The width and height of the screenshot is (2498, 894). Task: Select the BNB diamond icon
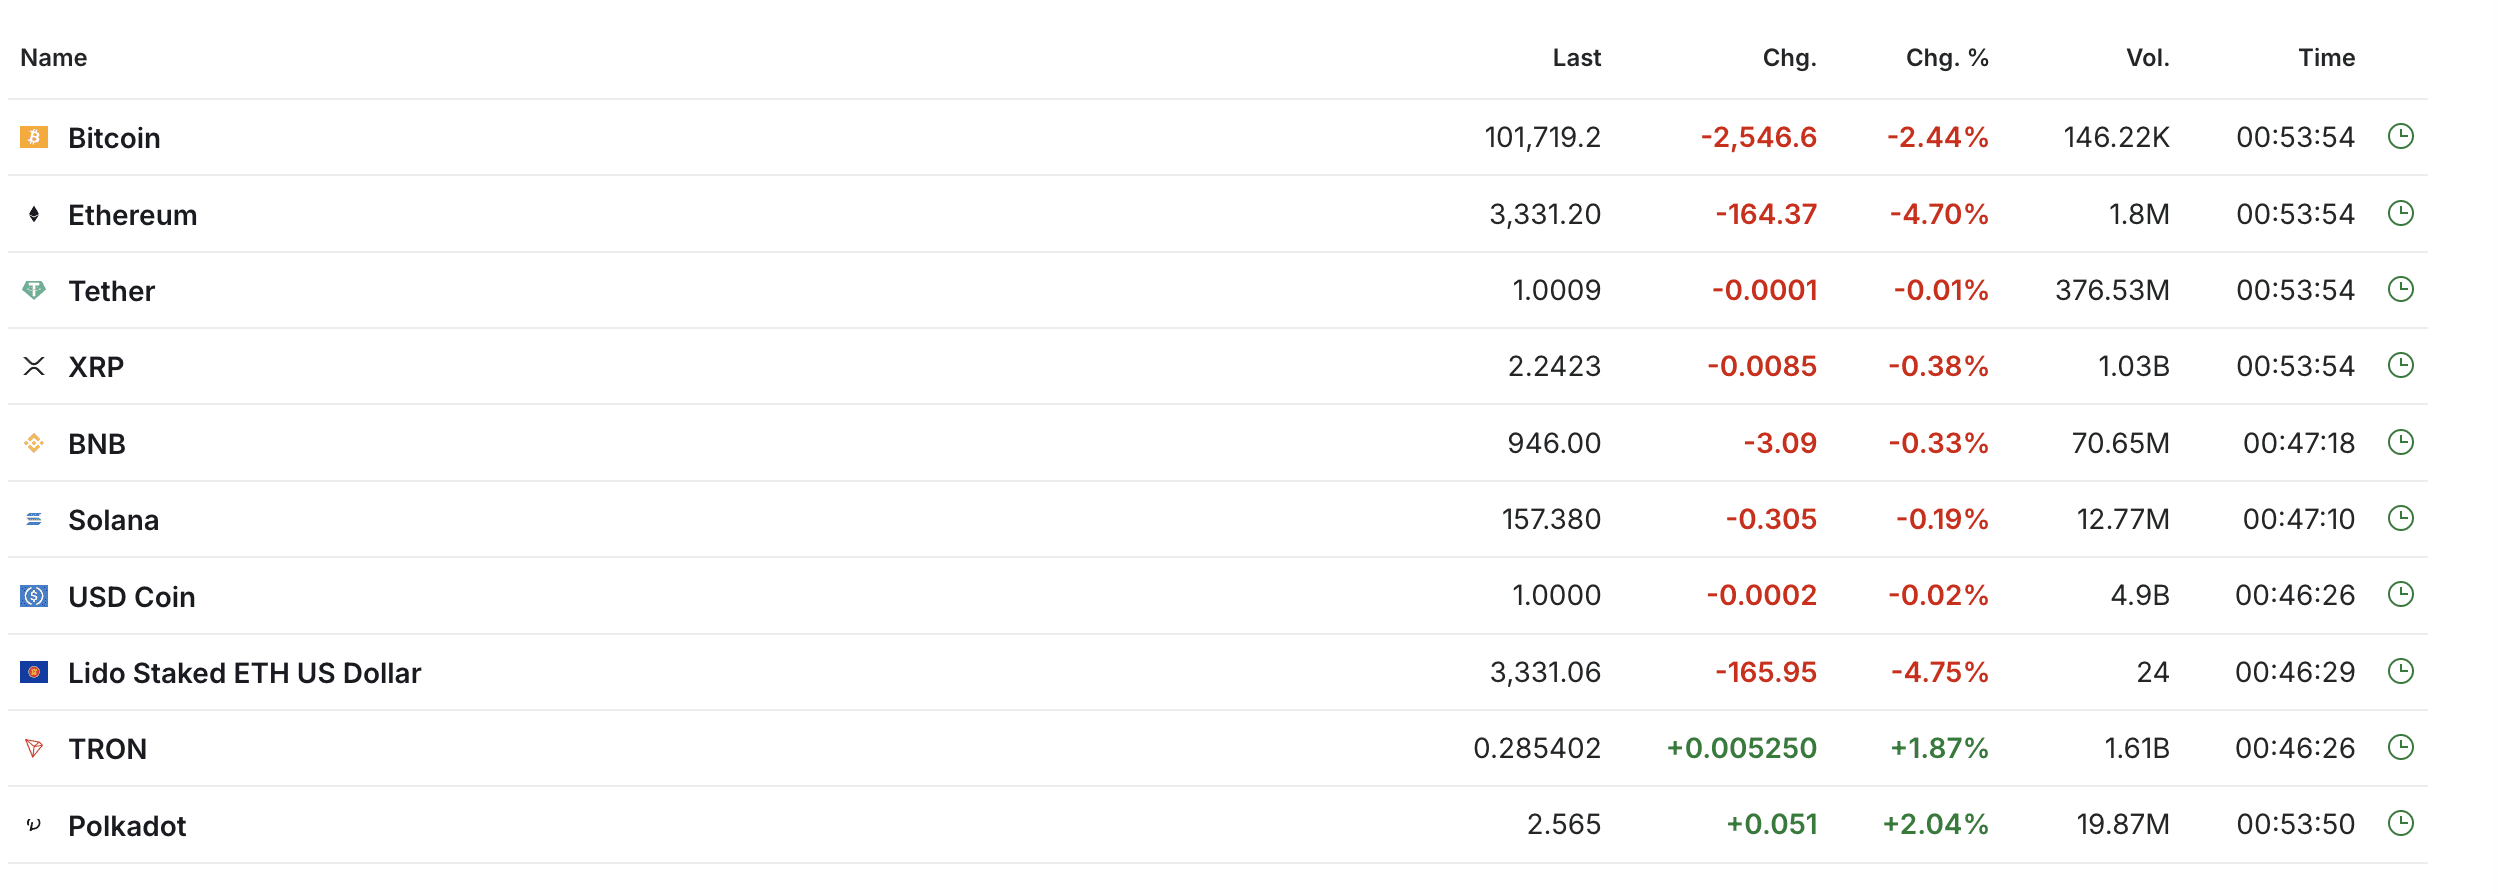point(34,443)
